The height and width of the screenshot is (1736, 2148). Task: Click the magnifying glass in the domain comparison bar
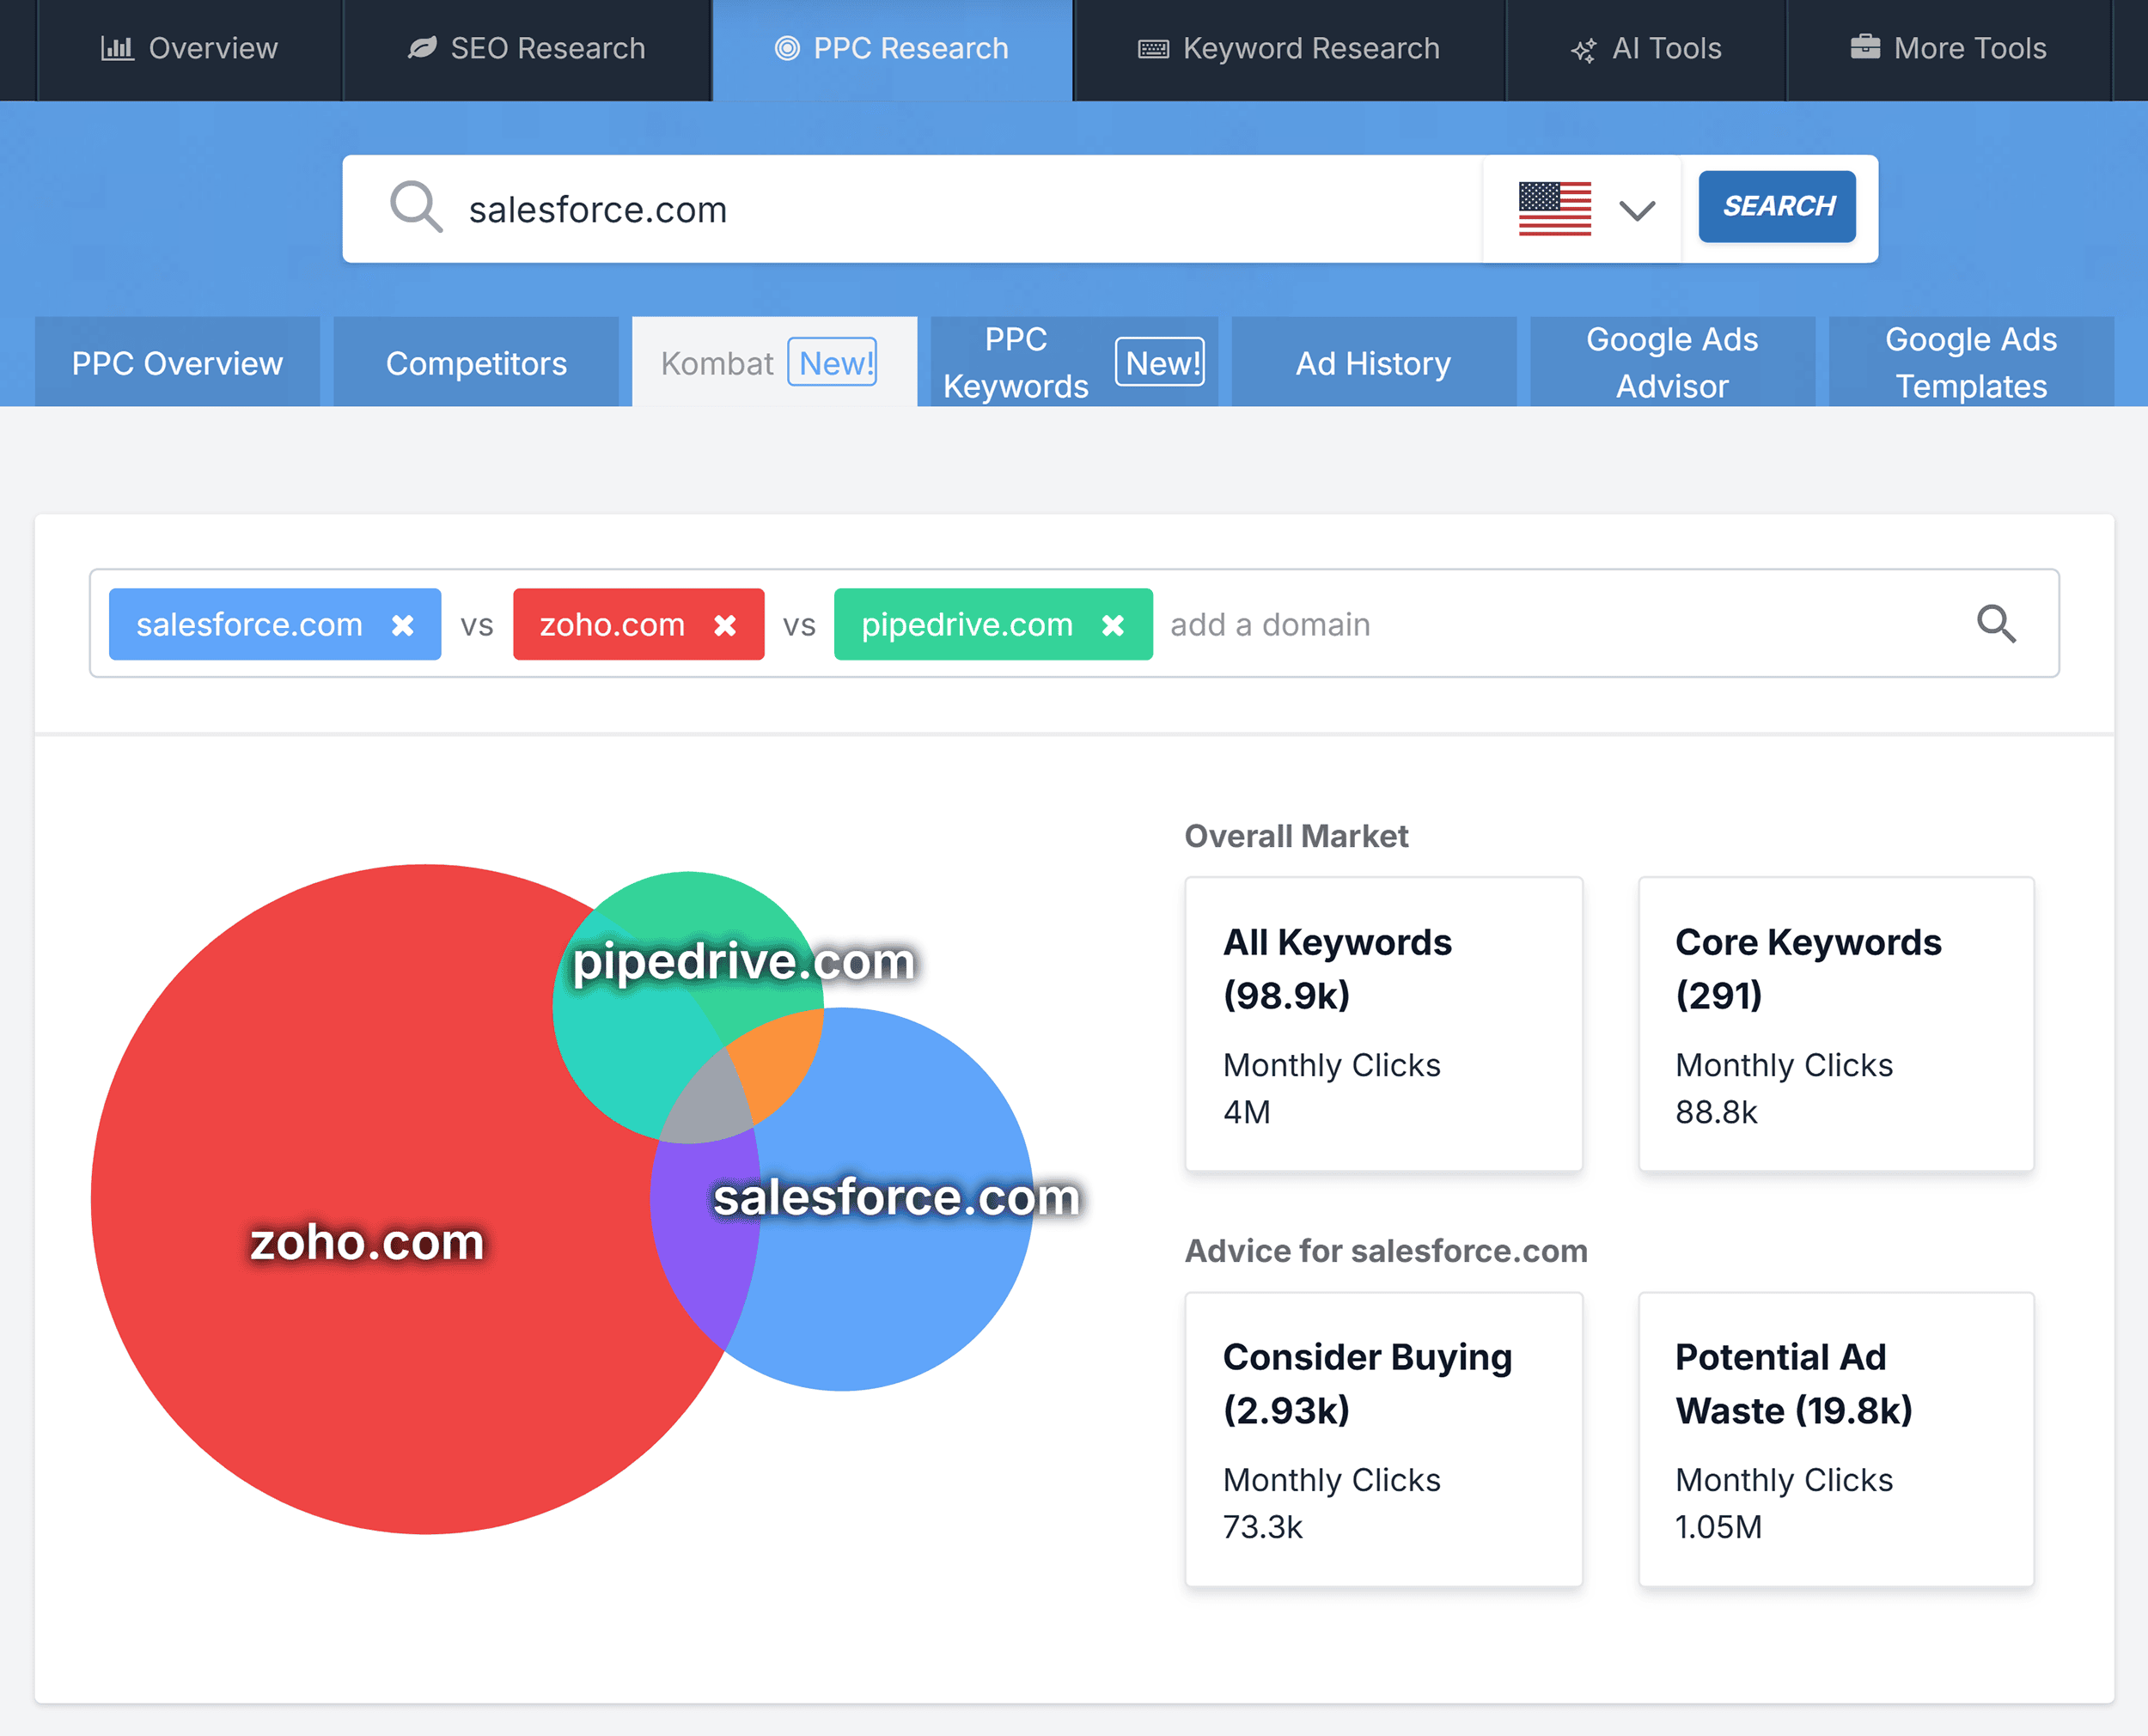pos(1996,624)
